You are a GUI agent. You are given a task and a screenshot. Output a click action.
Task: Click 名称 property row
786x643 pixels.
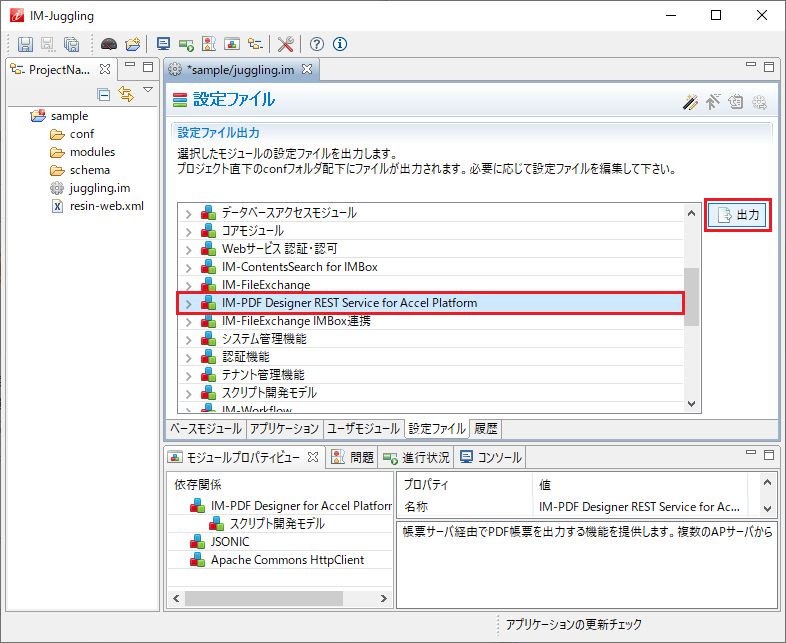coord(573,507)
